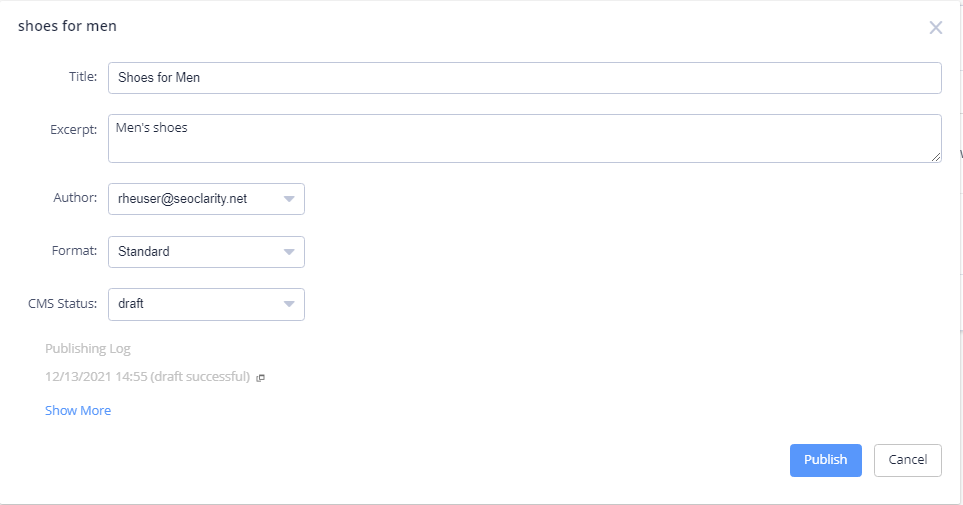The height and width of the screenshot is (505, 963).
Task: Click the "CMS Status:" field label
Action: [x=62, y=303]
